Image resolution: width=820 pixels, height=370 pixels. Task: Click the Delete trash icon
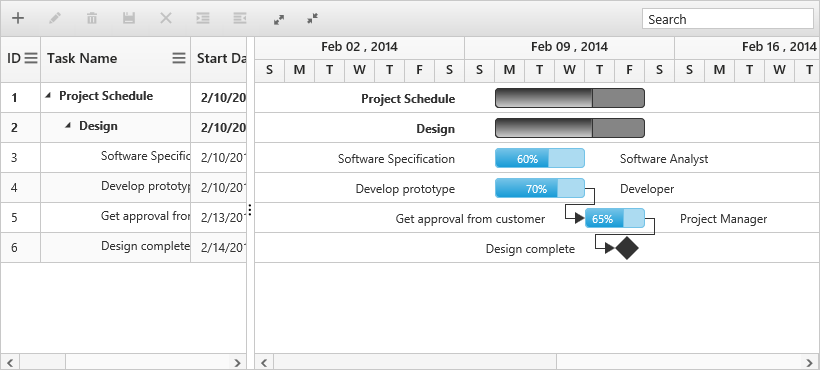92,18
